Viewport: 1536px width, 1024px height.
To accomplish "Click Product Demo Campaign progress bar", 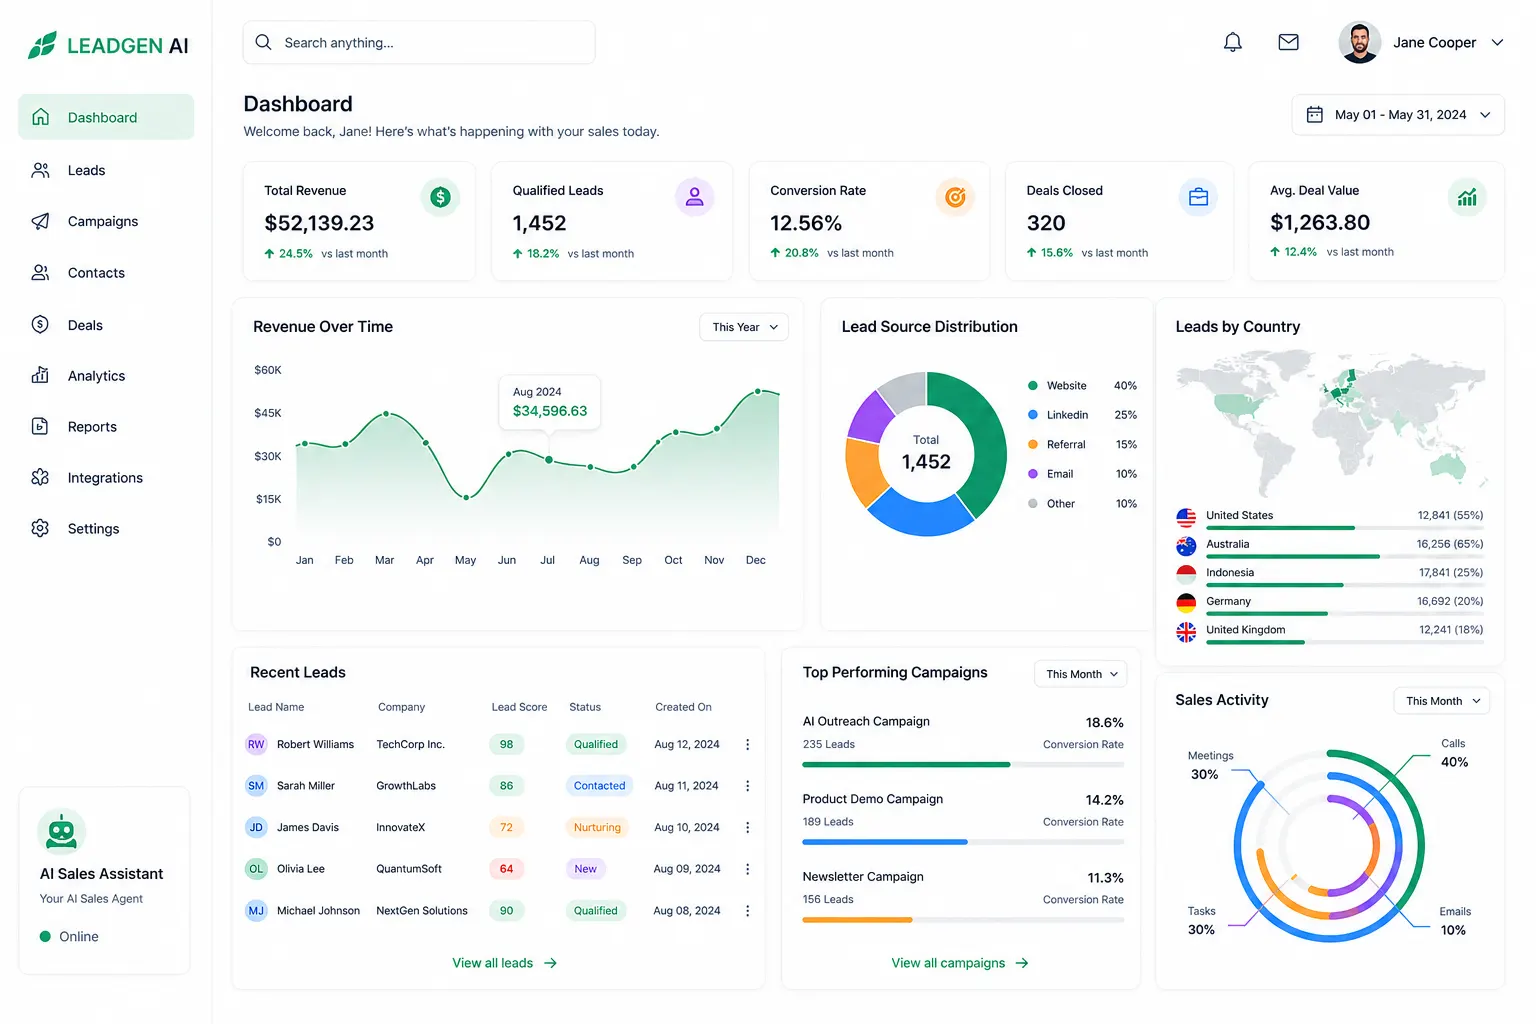I will 963,842.
